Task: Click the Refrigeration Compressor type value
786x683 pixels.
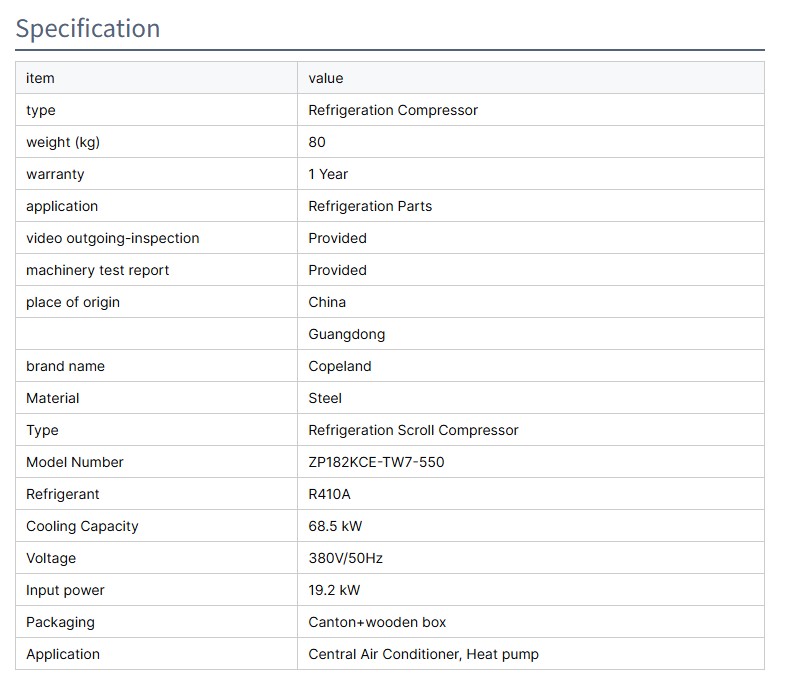Action: 393,110
